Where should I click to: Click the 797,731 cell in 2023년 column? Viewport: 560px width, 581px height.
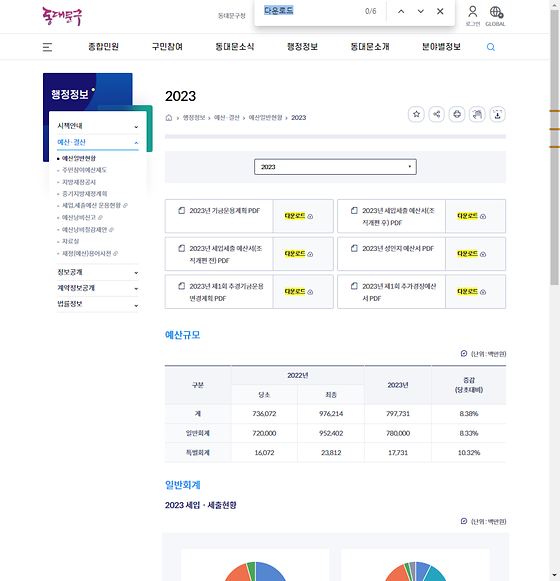click(x=398, y=414)
